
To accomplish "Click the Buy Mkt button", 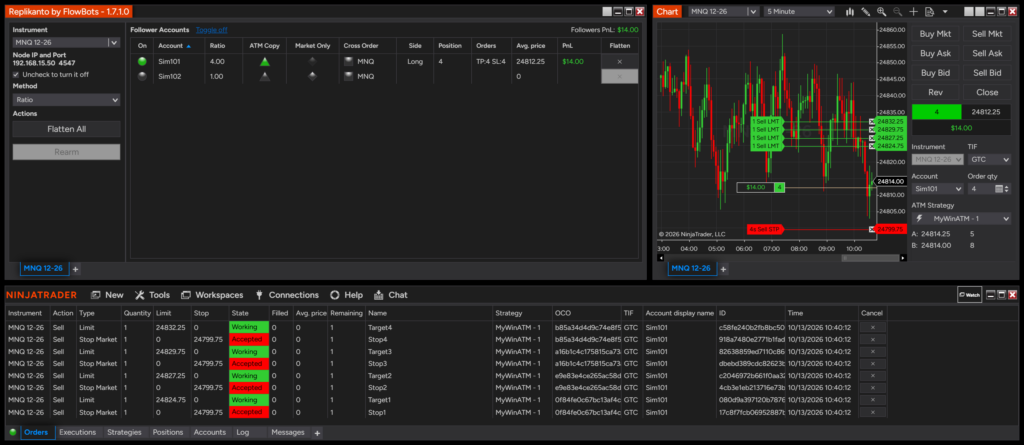I will [935, 34].
